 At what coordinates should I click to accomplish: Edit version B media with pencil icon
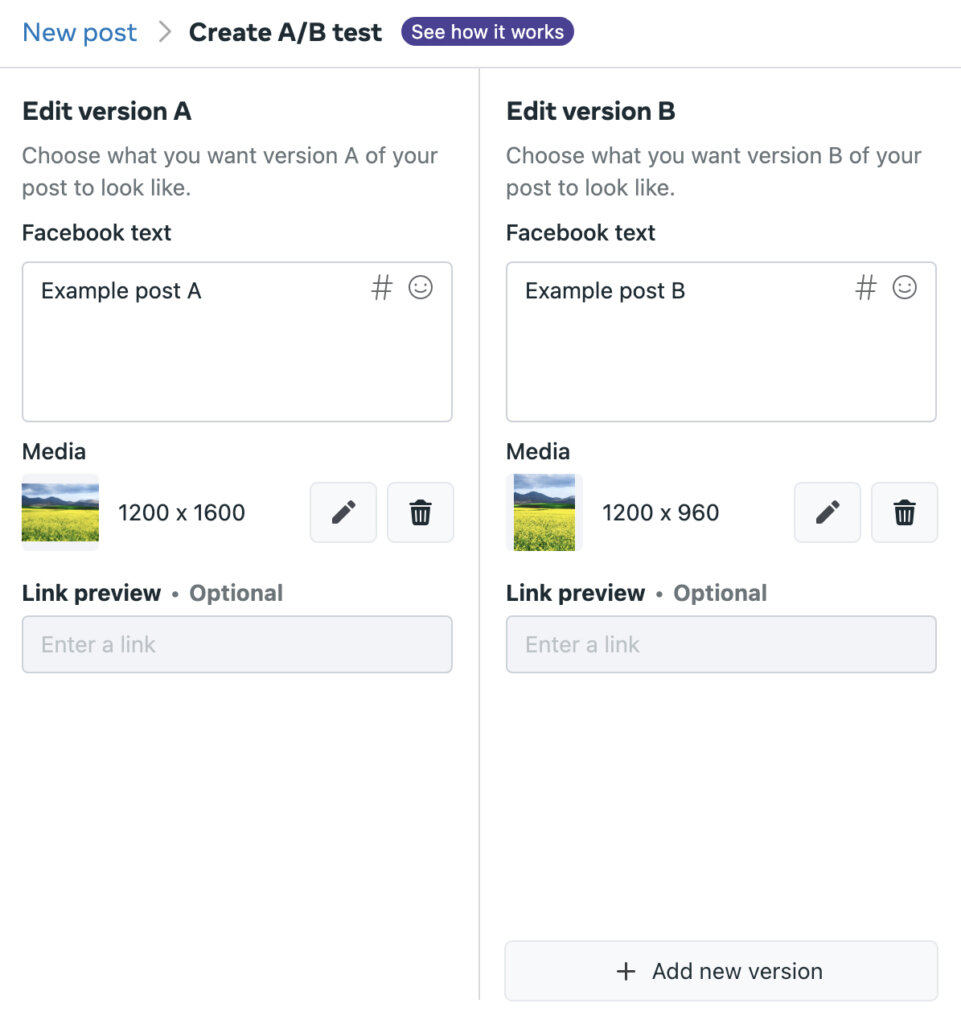(827, 513)
